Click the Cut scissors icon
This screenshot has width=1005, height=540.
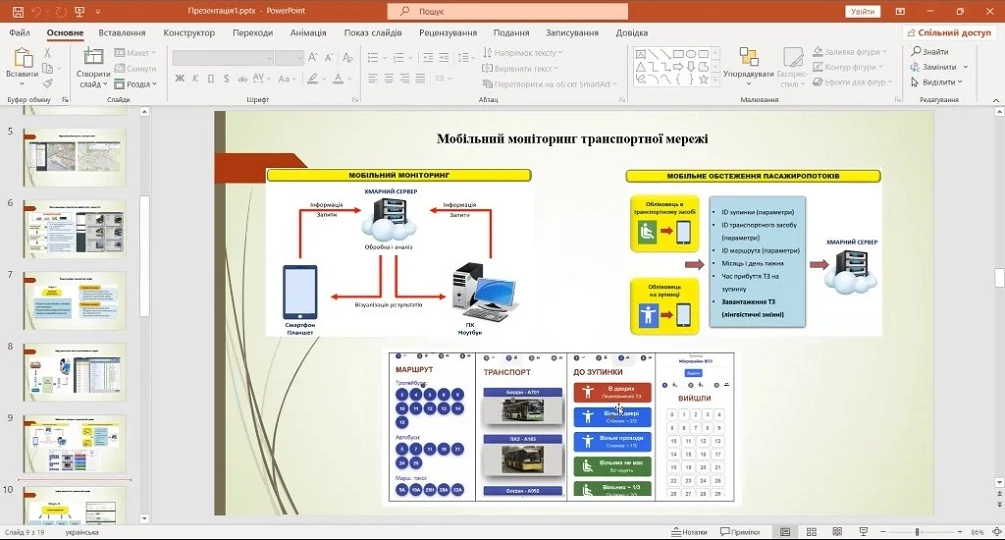[x=47, y=52]
